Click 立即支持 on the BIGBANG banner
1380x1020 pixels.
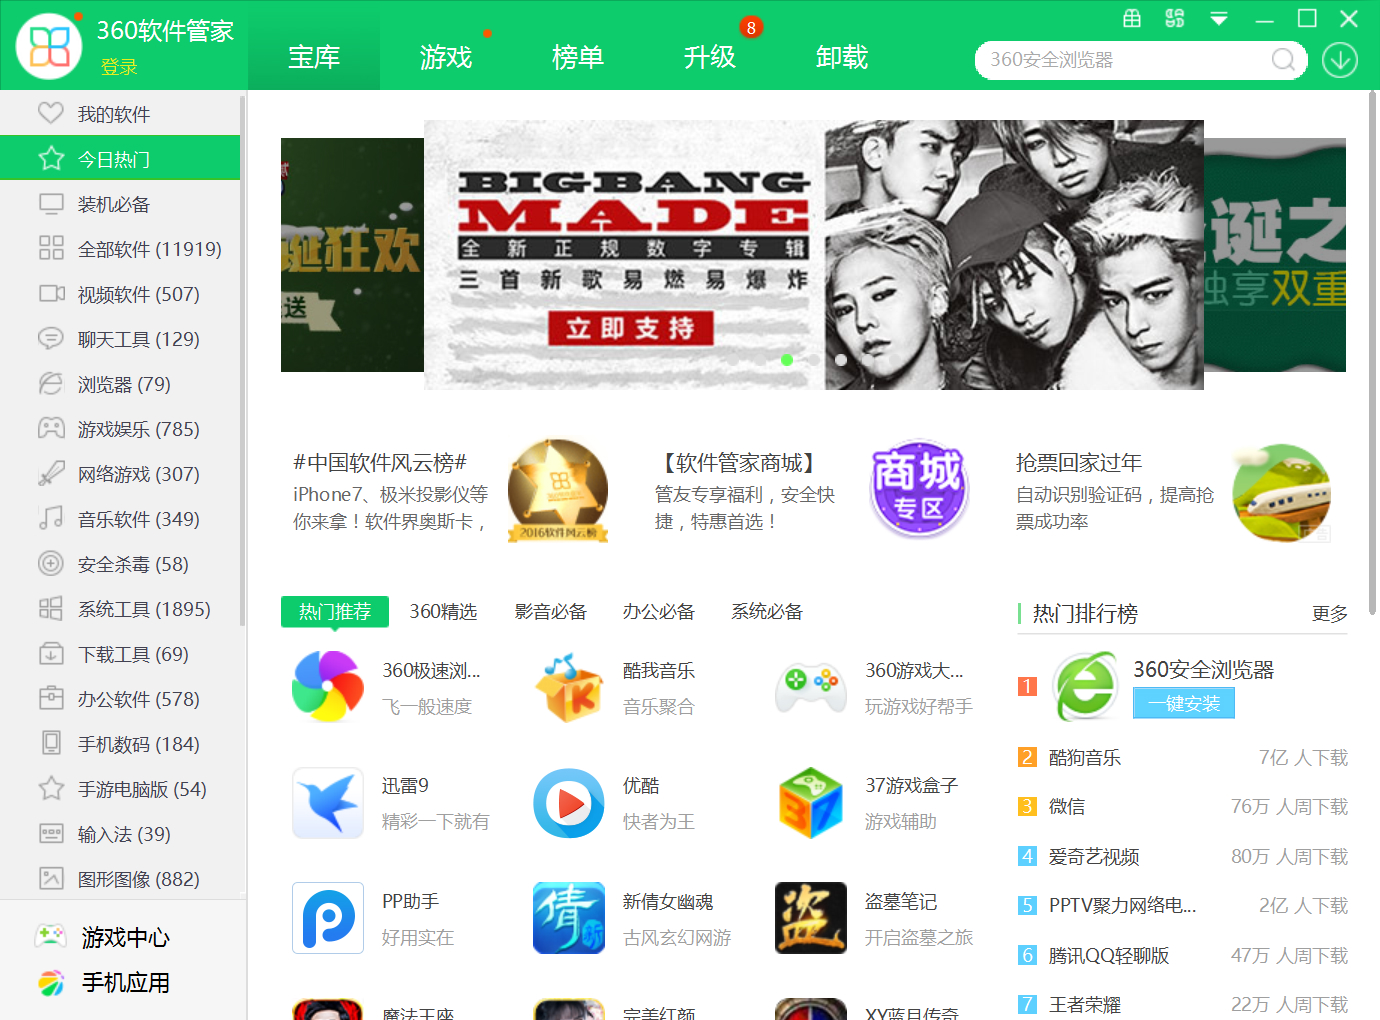point(630,328)
